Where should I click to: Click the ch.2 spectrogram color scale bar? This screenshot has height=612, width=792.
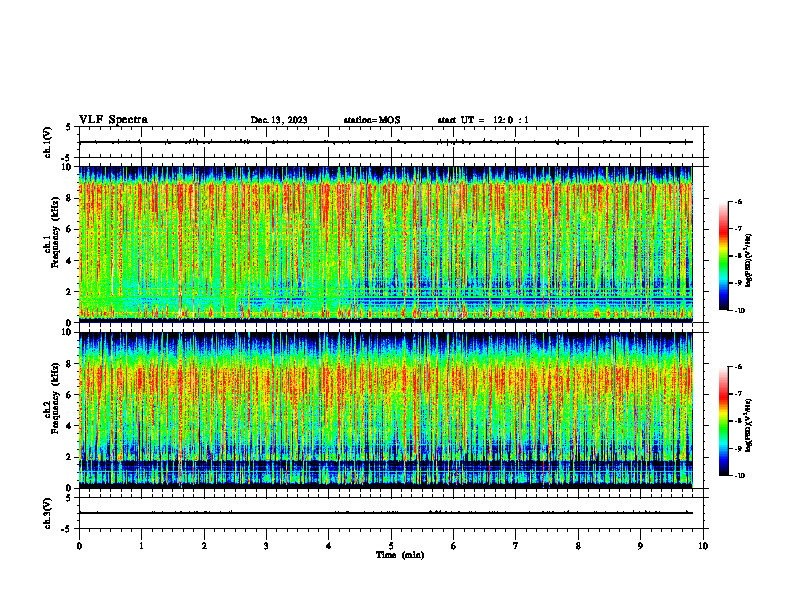[x=723, y=421]
